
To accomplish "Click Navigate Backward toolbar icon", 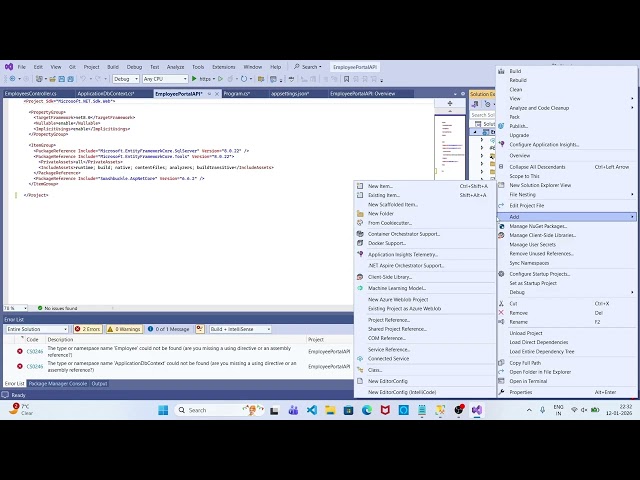I will [x=12, y=79].
